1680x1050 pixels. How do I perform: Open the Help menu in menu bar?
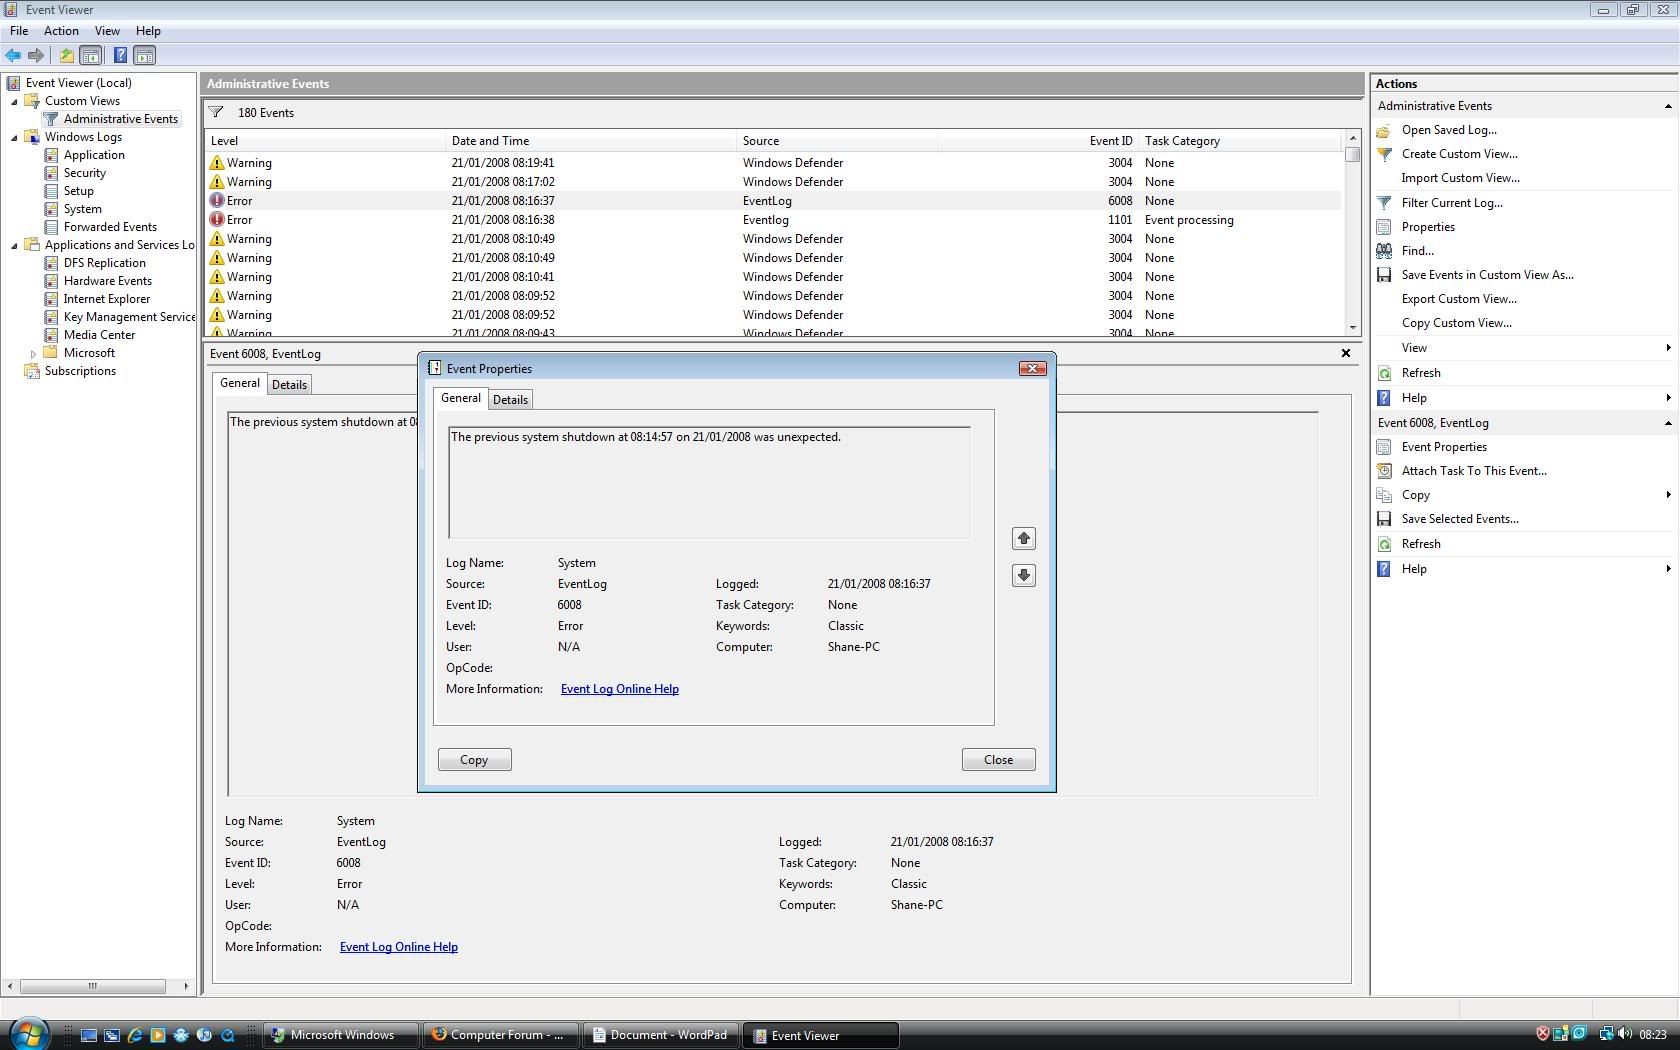click(148, 31)
